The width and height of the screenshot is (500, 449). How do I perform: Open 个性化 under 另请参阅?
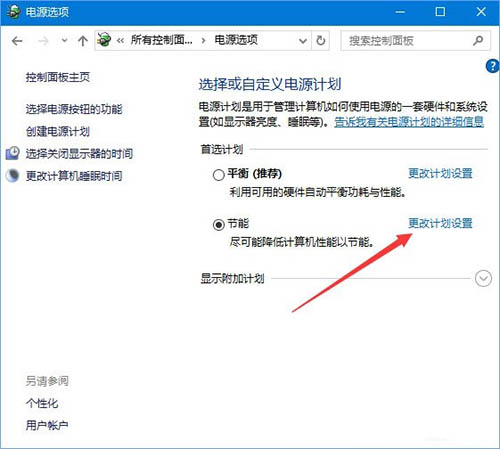click(x=42, y=404)
